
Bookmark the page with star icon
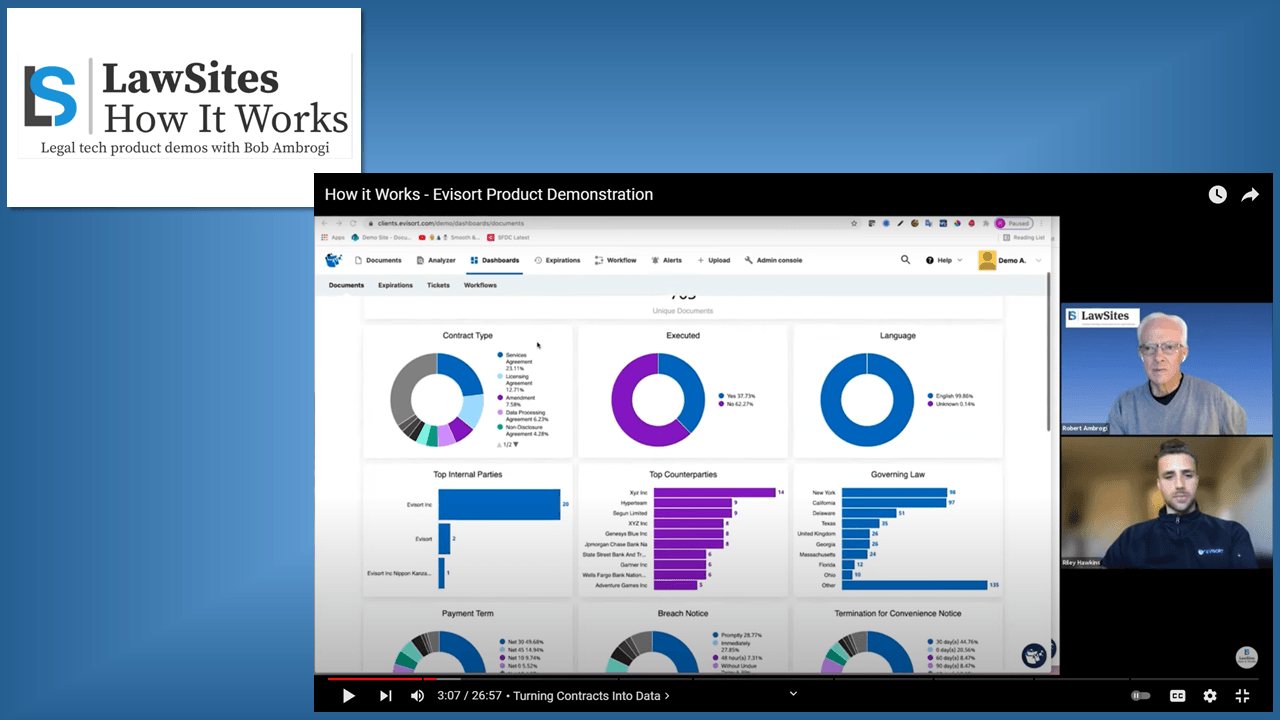854,223
